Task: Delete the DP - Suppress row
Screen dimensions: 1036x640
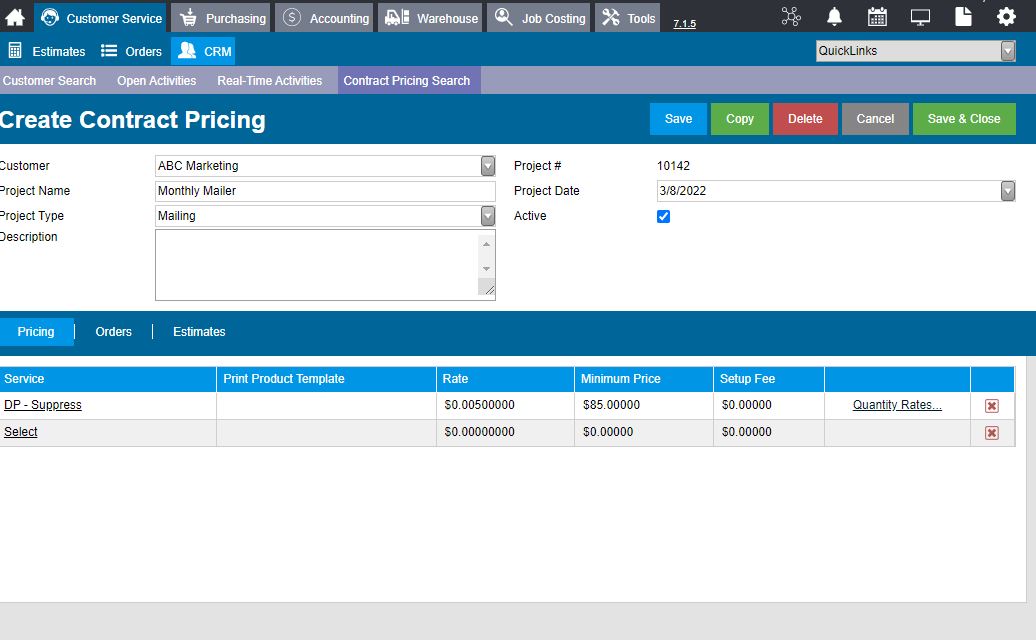Action: 991,406
